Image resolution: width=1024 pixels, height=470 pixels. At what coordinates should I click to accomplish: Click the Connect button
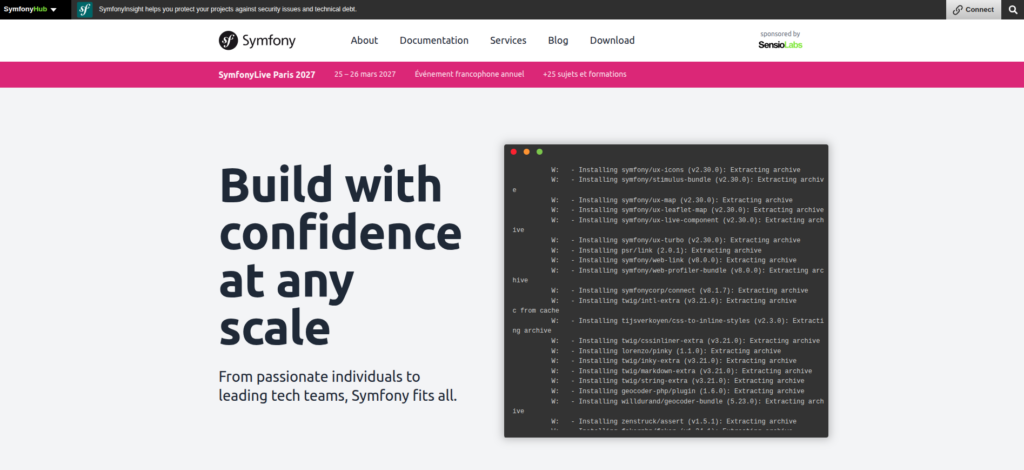coord(973,9)
